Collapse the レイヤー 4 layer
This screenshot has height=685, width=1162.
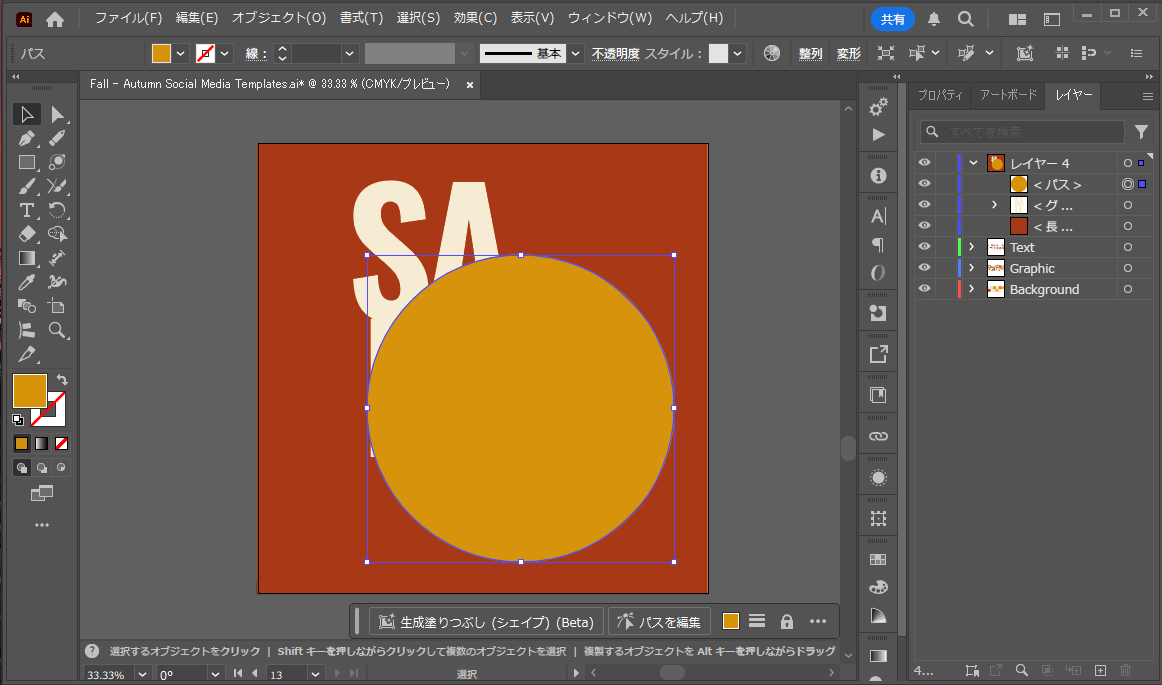[x=973, y=162]
